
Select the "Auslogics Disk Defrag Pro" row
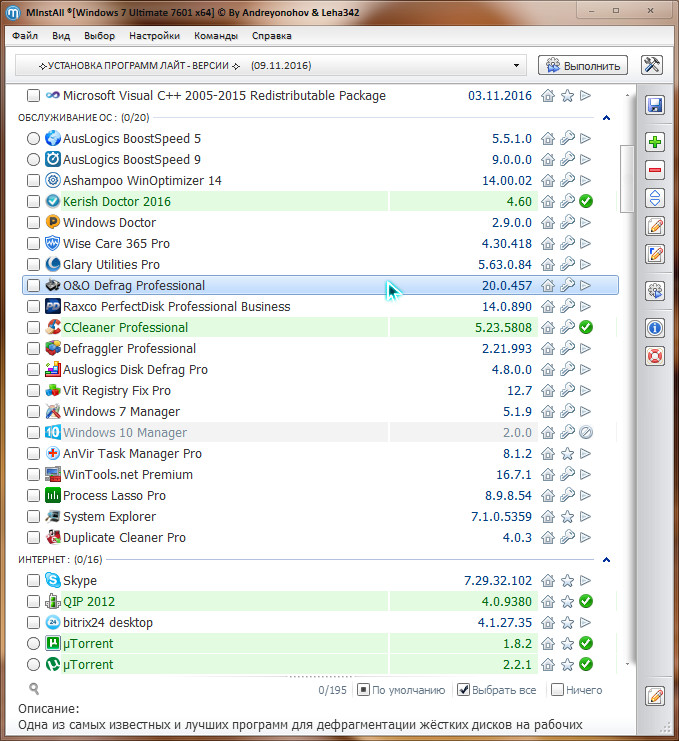click(320, 369)
